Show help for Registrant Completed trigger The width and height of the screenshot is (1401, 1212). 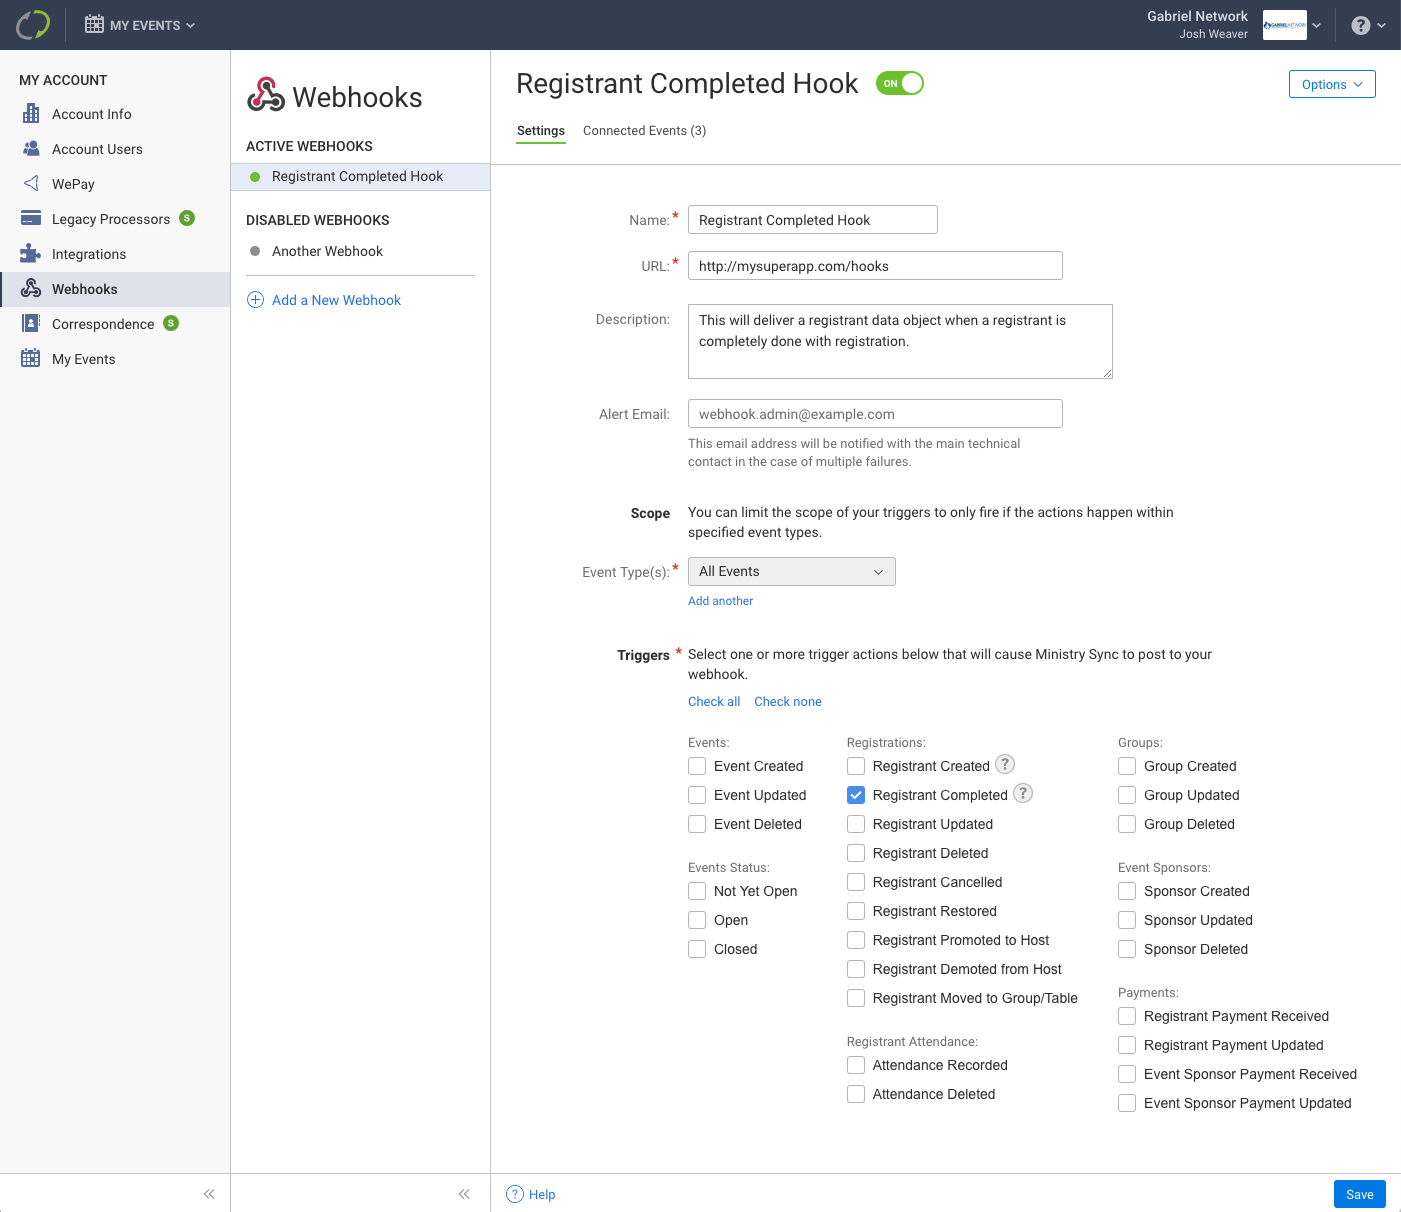point(1023,793)
